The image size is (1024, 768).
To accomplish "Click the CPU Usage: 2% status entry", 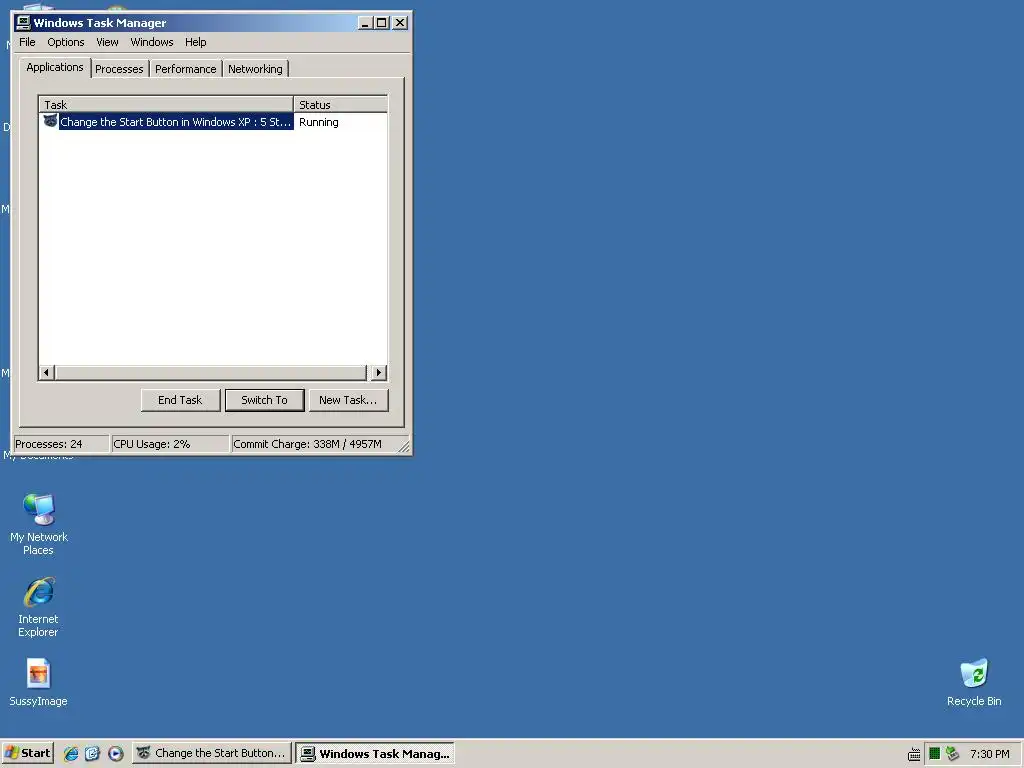I will click(x=170, y=444).
